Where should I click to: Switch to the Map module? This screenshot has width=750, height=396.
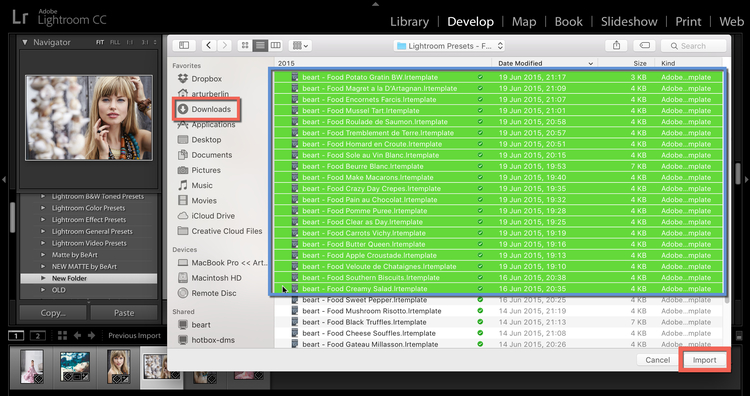point(524,22)
